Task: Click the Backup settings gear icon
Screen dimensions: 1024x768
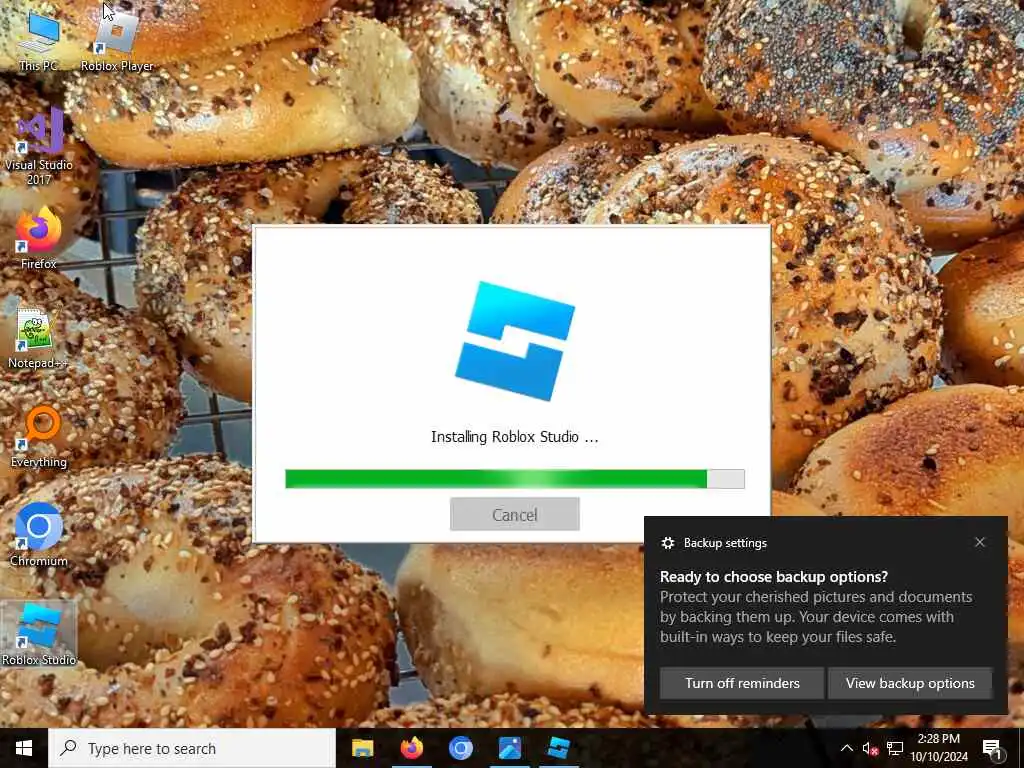Action: 667,543
